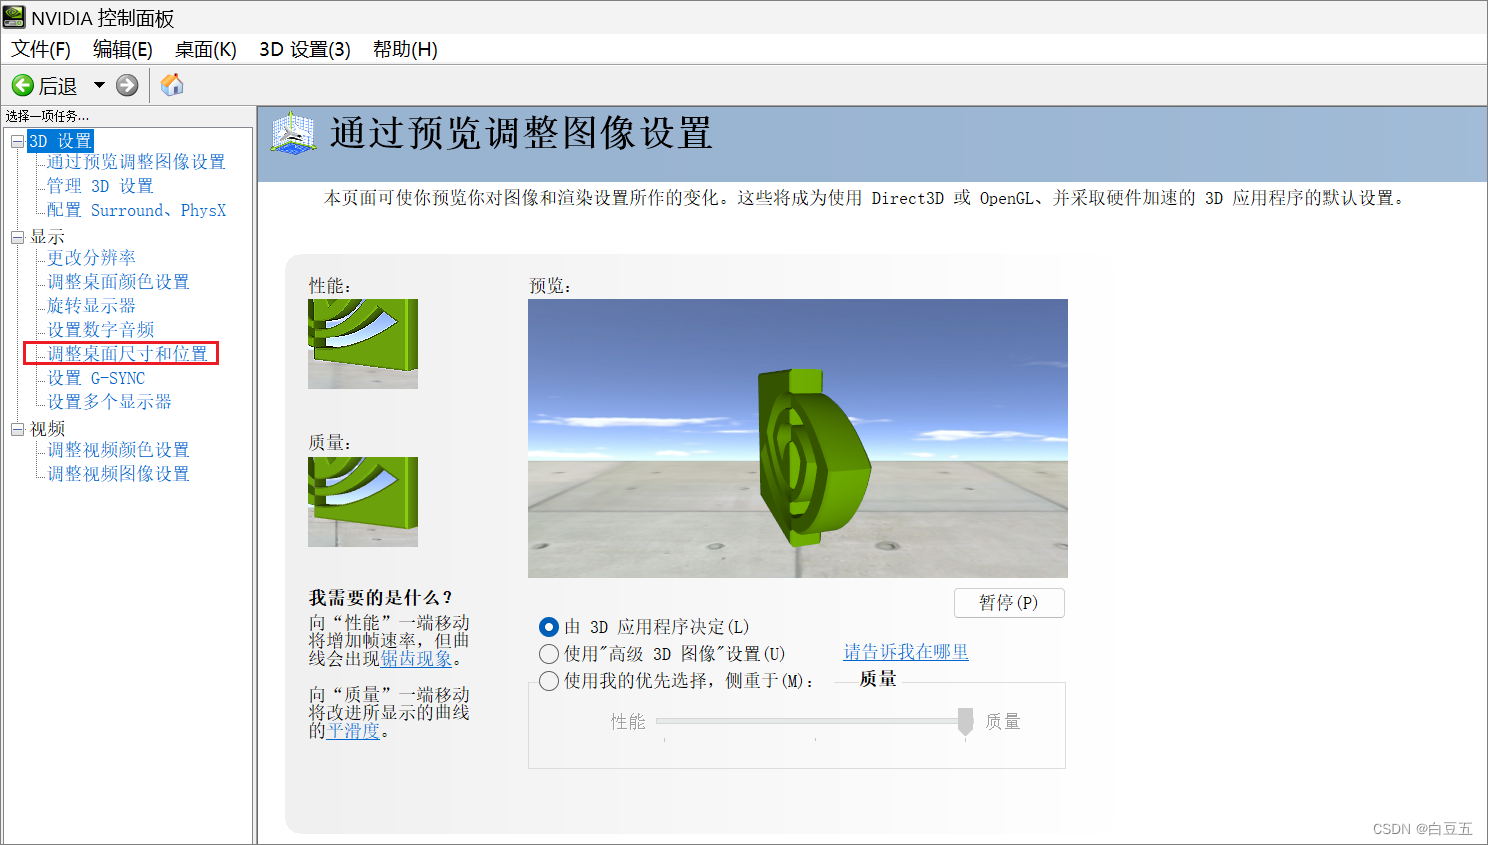Click the 3D image header icon
The width and height of the screenshot is (1488, 845).
click(x=293, y=133)
